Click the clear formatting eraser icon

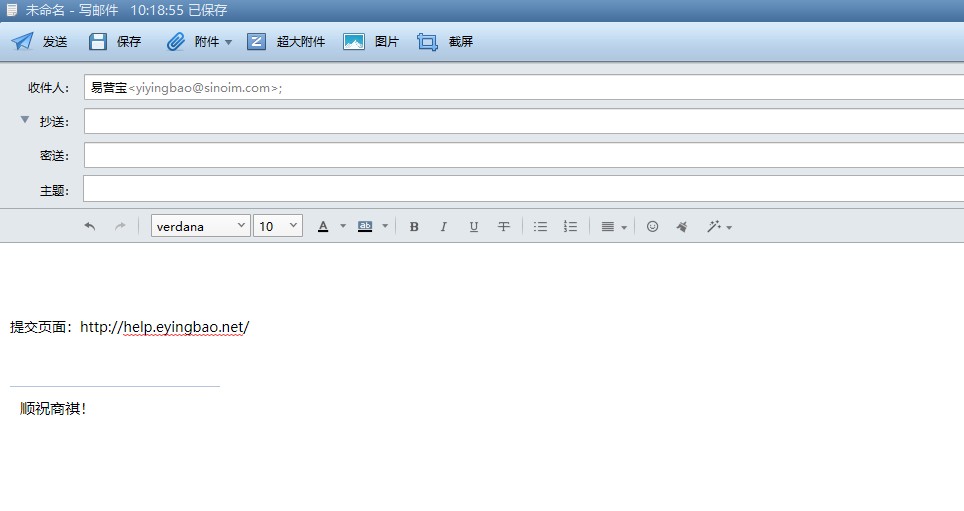coord(682,226)
